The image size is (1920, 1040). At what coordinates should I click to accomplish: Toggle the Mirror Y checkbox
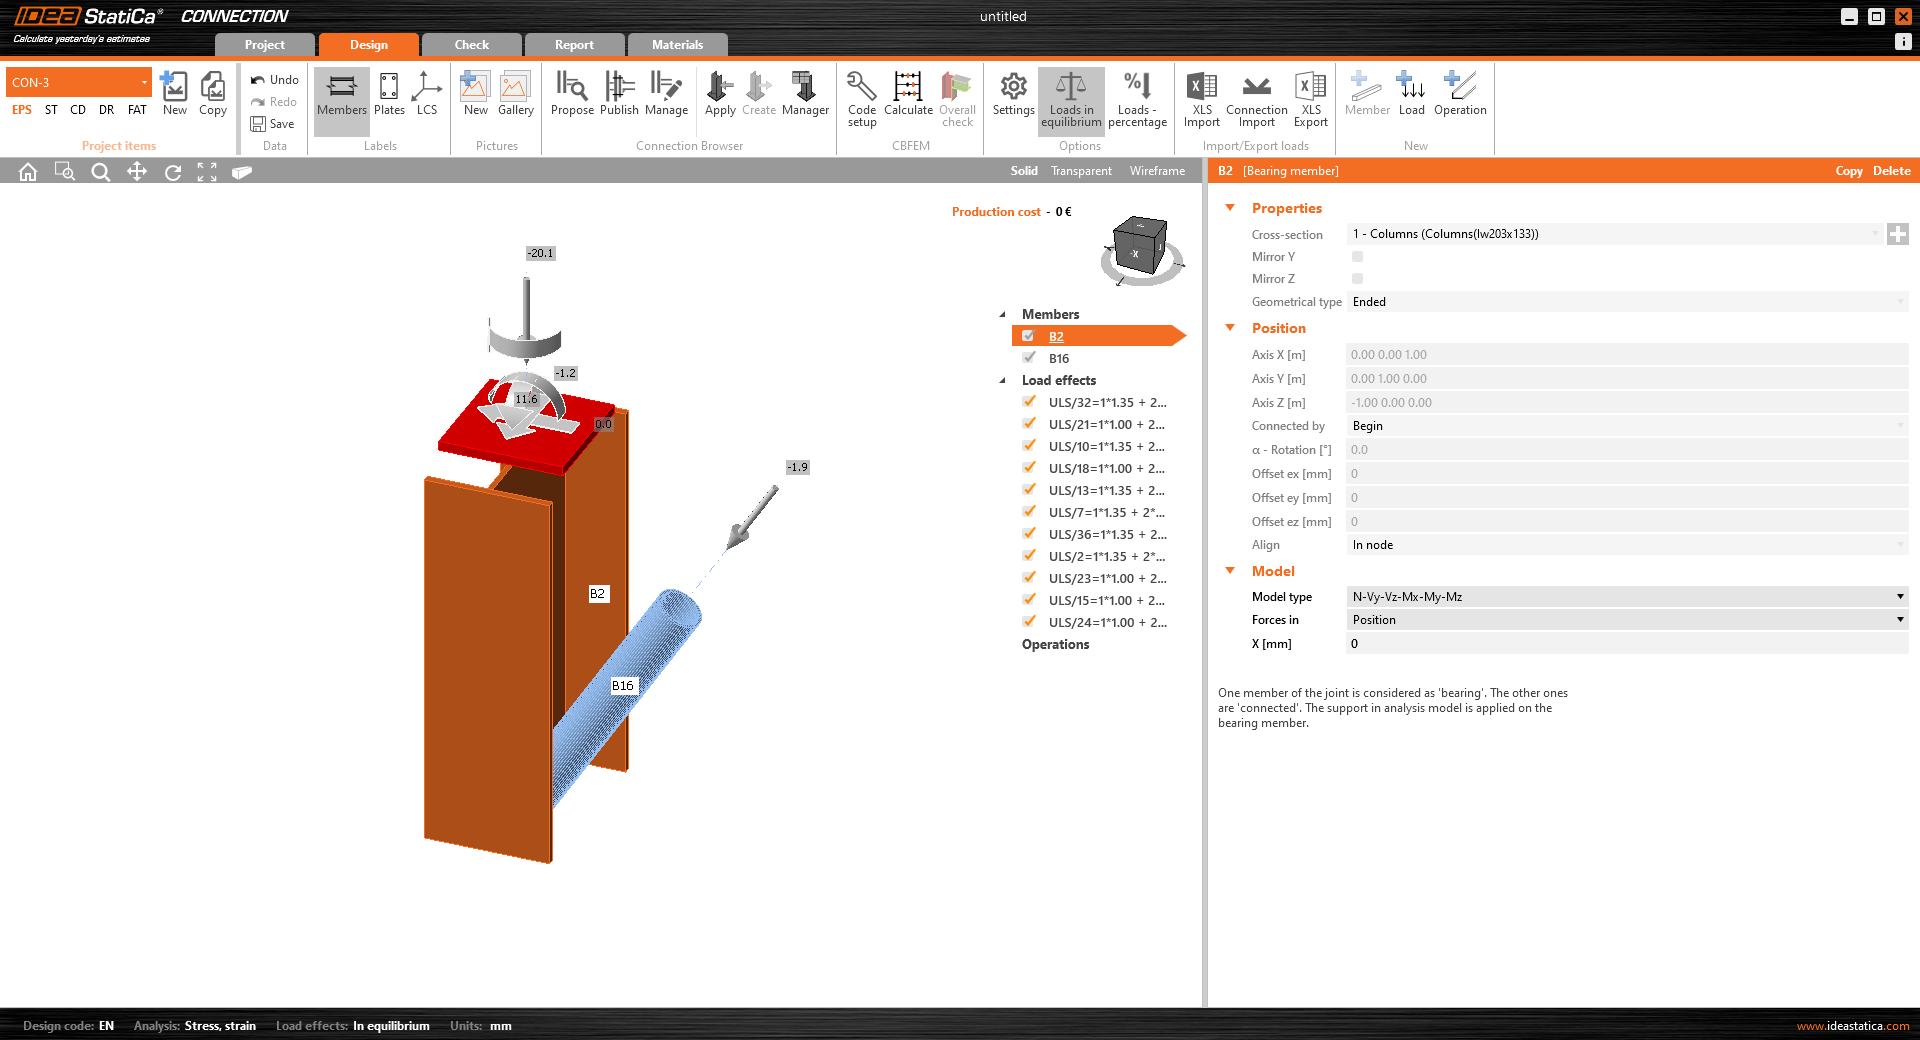tap(1357, 257)
